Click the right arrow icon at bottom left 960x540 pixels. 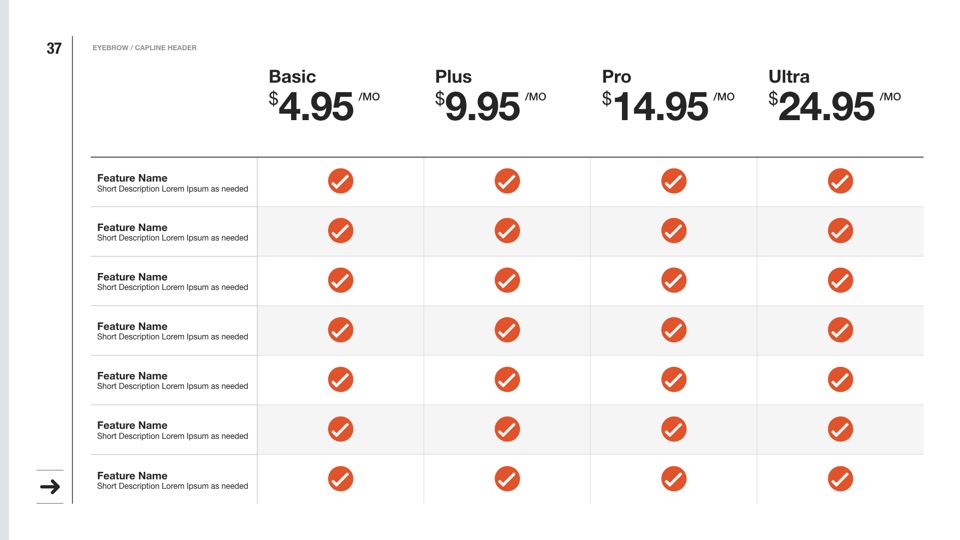coord(50,487)
